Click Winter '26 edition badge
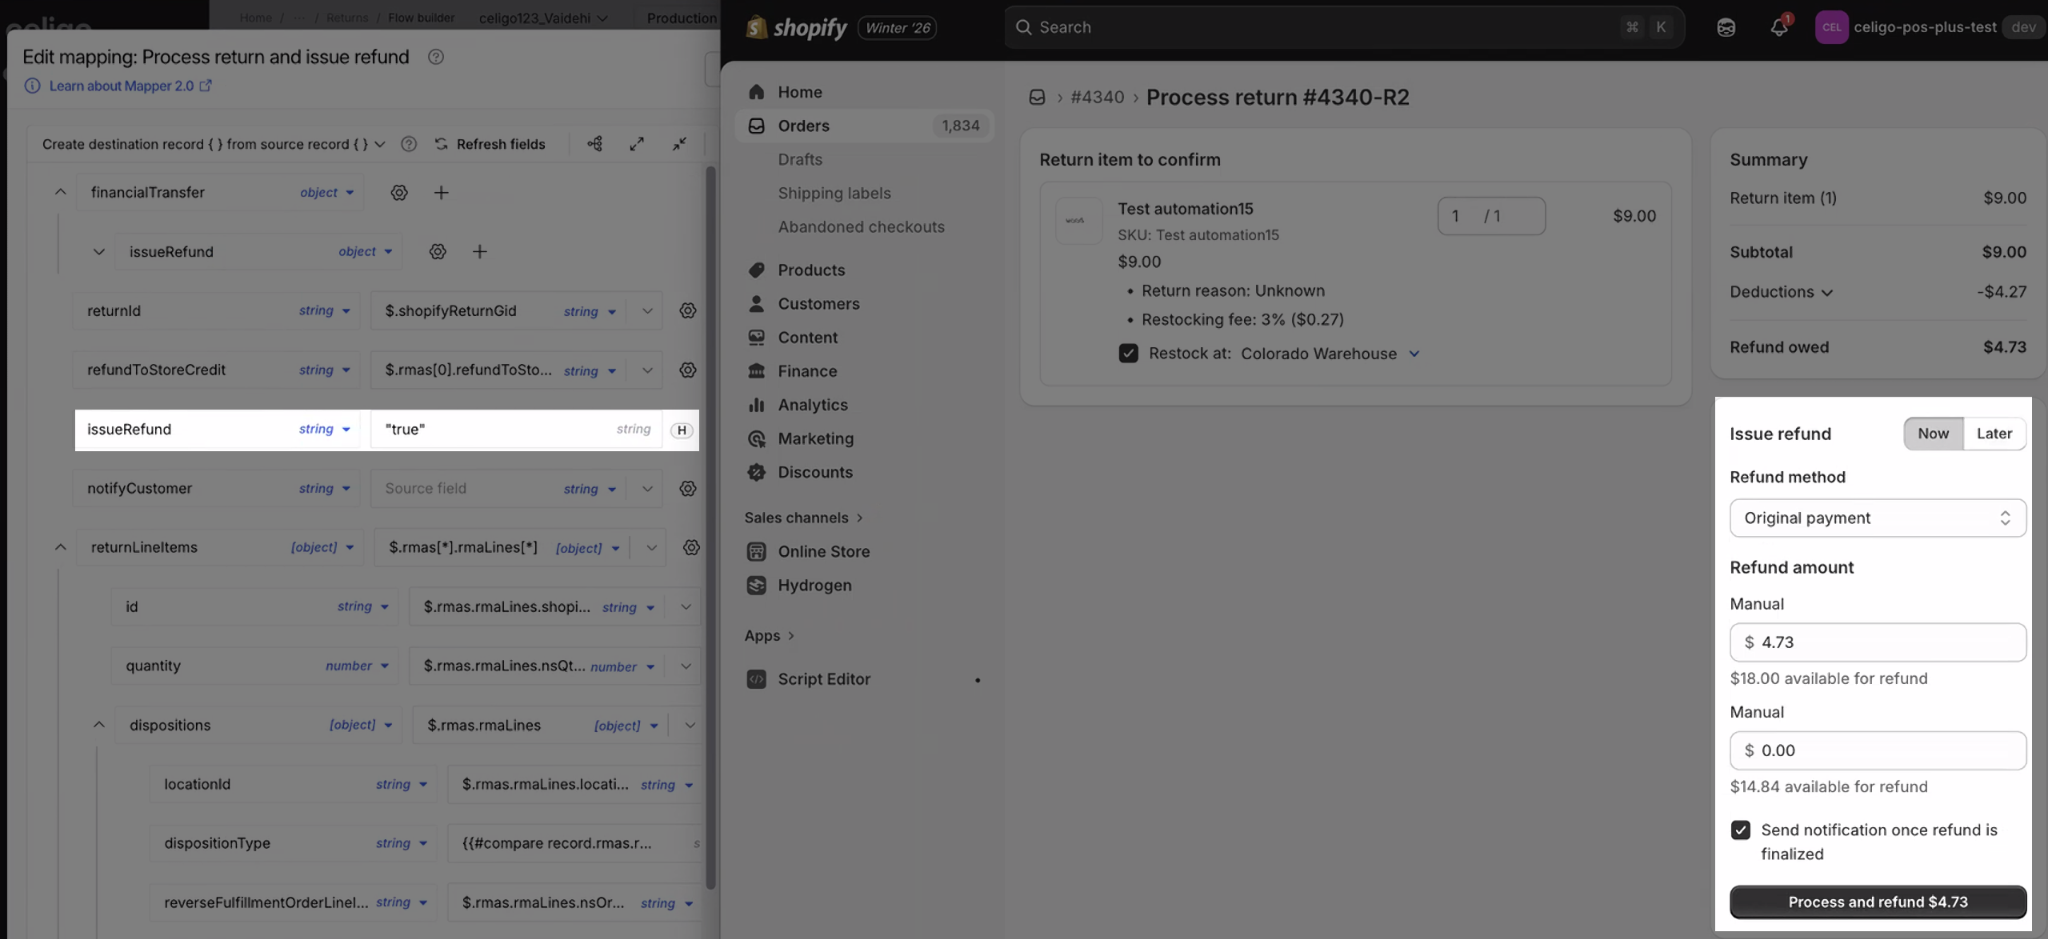Viewport: 2048px width, 939px height. pyautogui.click(x=898, y=28)
